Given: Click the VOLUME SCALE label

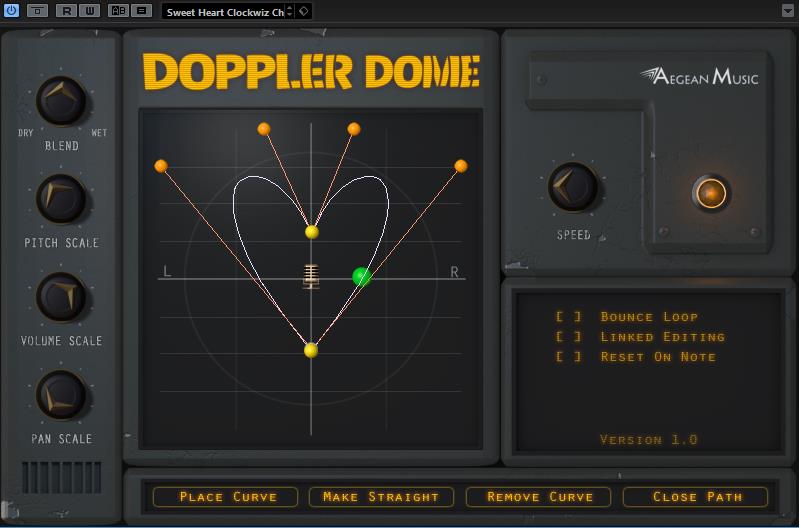Looking at the screenshot, I should tap(62, 340).
